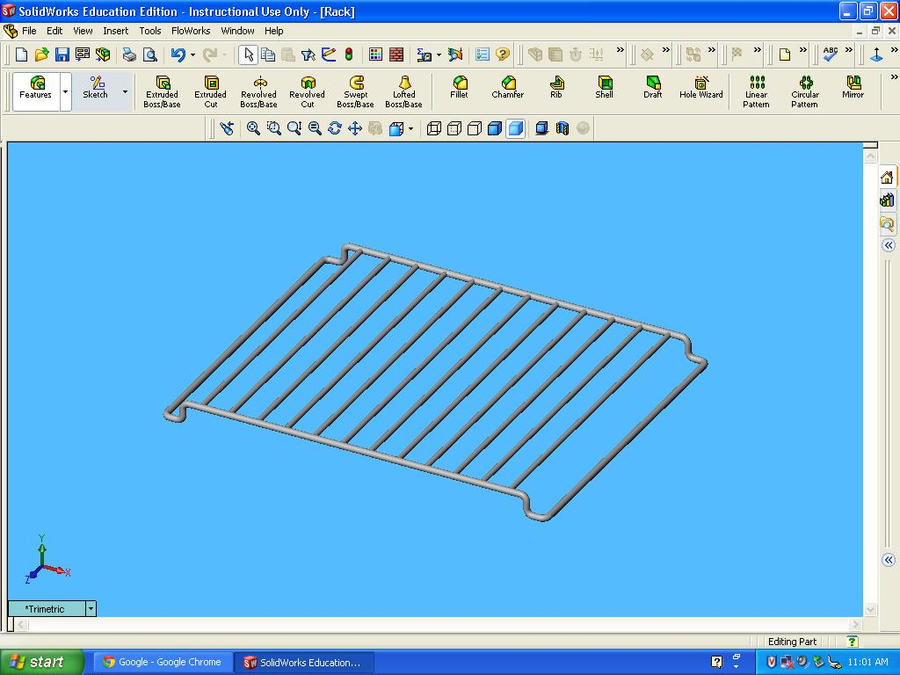Toggle the Shaded display mode
Image resolution: width=900 pixels, height=675 pixels.
click(515, 128)
